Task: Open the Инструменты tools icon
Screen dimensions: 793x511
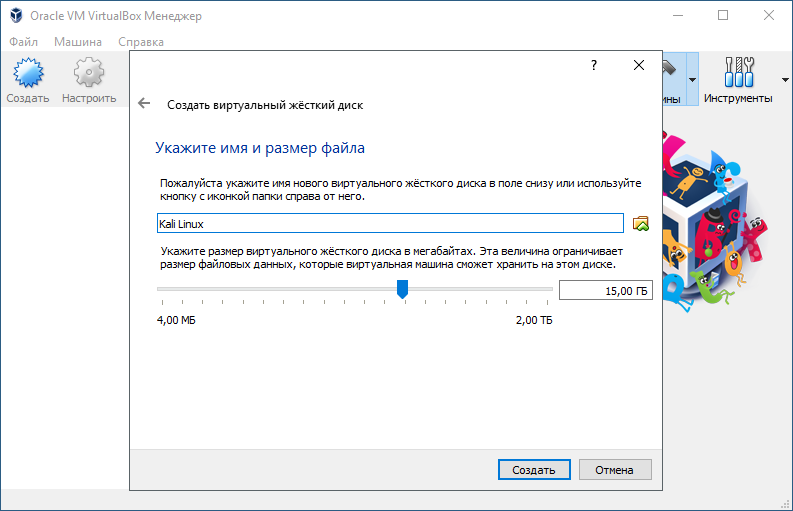Action: pyautogui.click(x=739, y=72)
